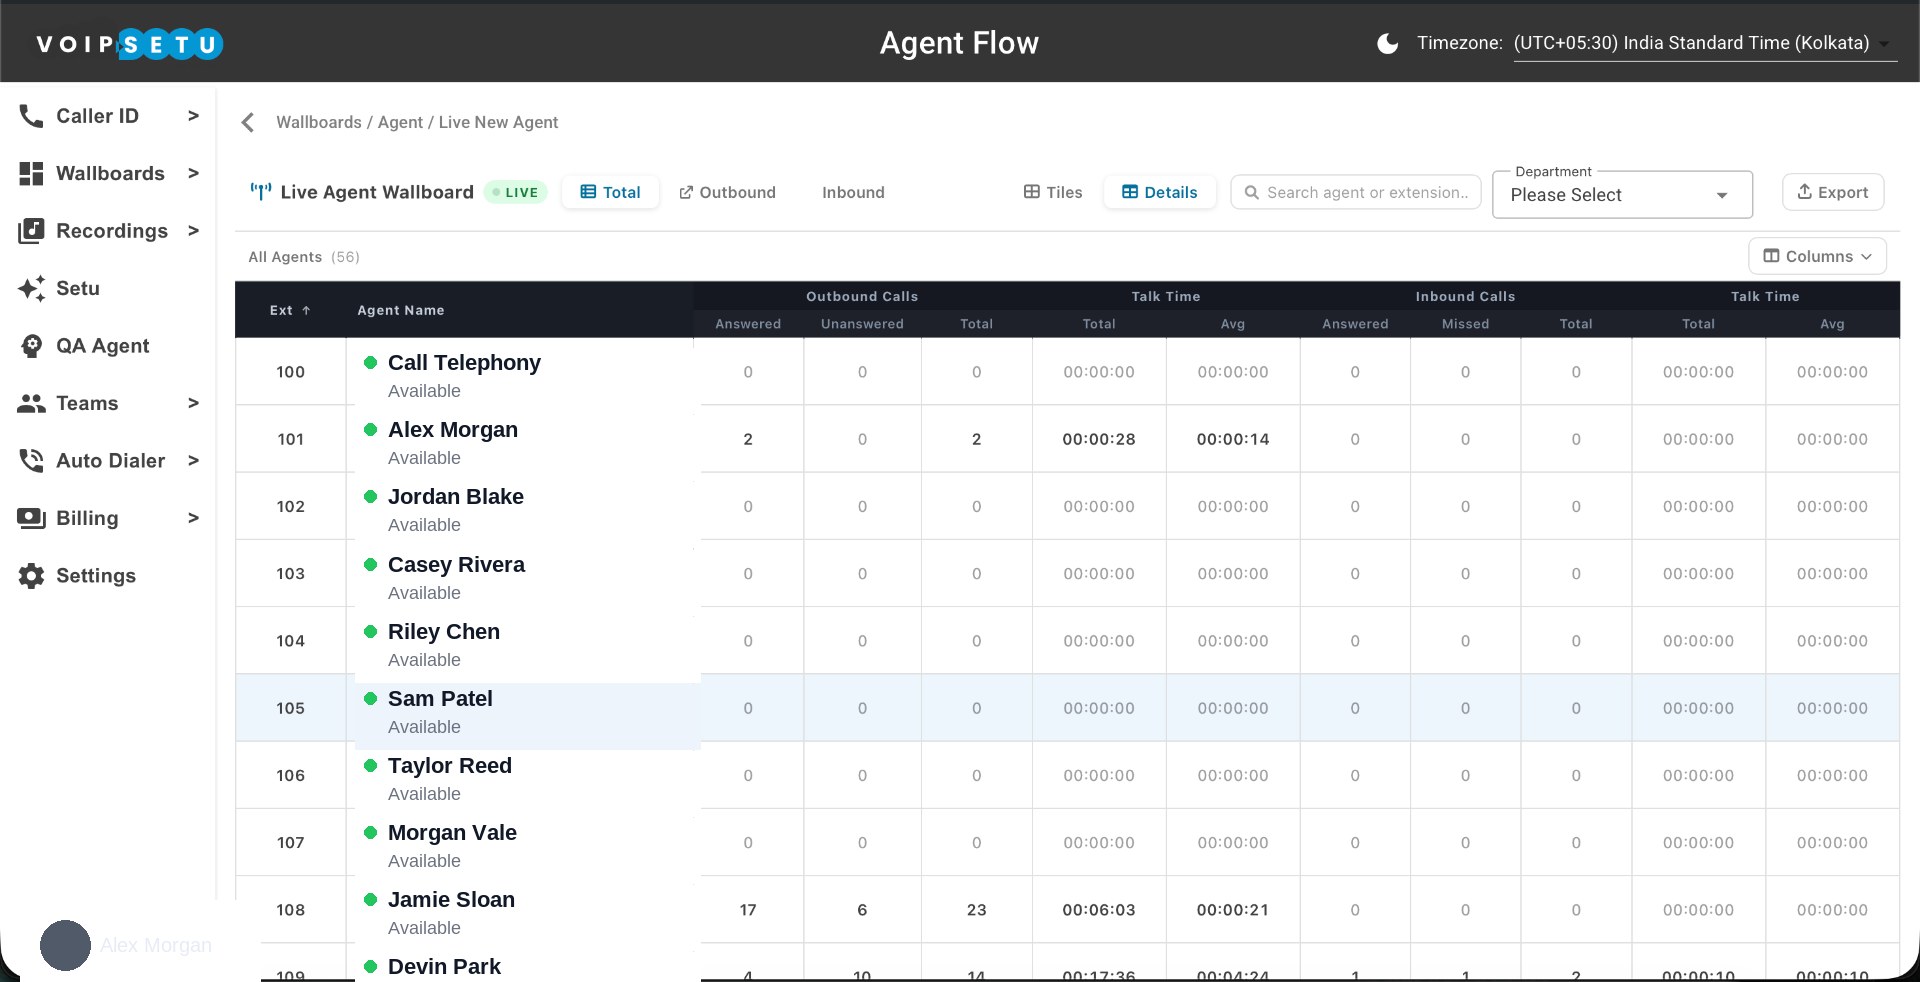Switch to the Total tab
The height and width of the screenshot is (982, 1920).
point(610,192)
